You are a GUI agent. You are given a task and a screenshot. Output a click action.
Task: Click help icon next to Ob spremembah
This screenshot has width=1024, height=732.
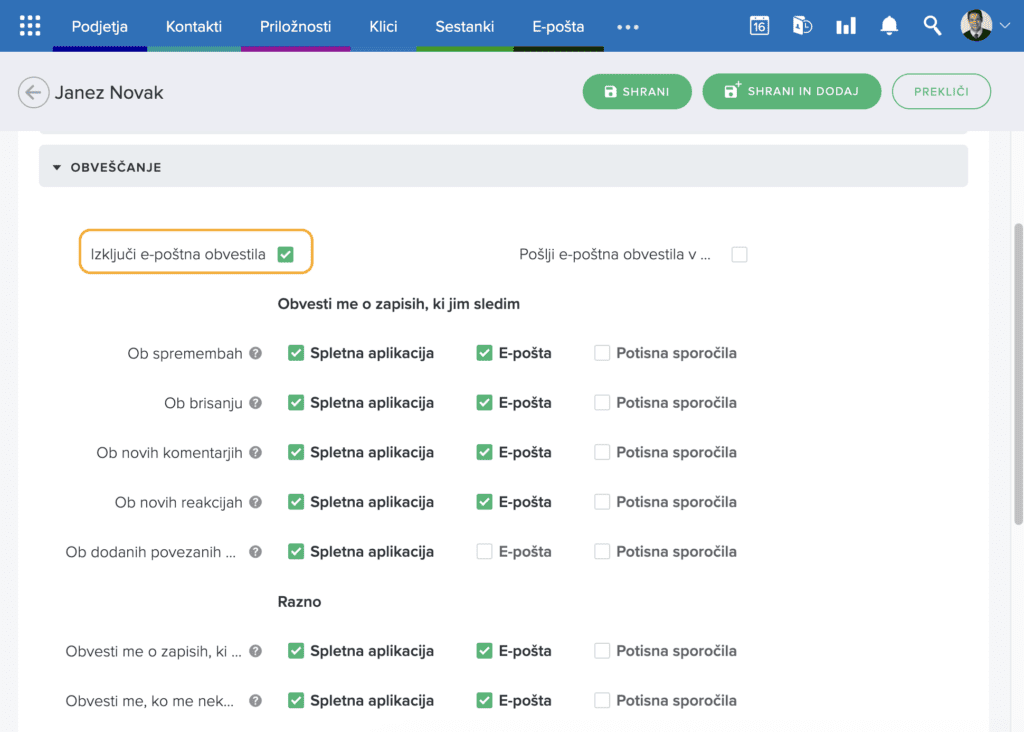pos(256,353)
